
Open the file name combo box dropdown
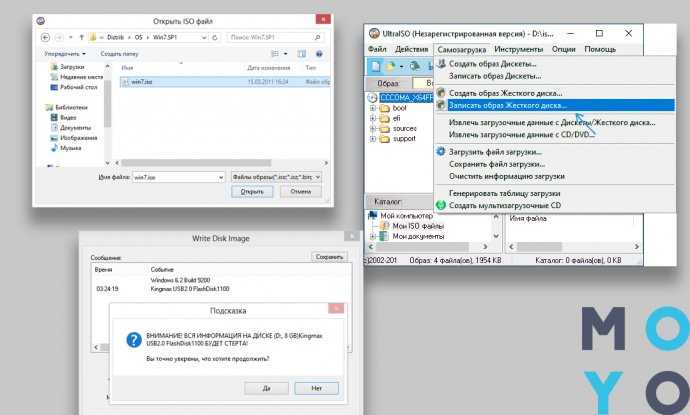tap(221, 177)
